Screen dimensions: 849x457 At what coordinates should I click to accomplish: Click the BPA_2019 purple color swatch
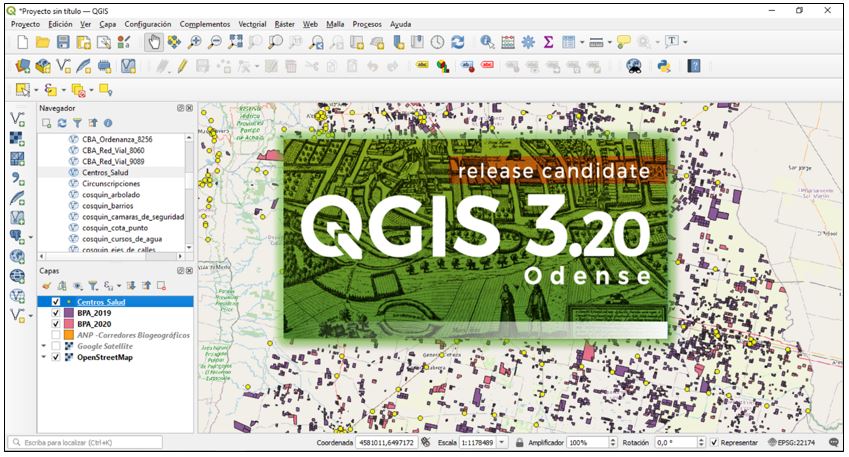[69, 313]
